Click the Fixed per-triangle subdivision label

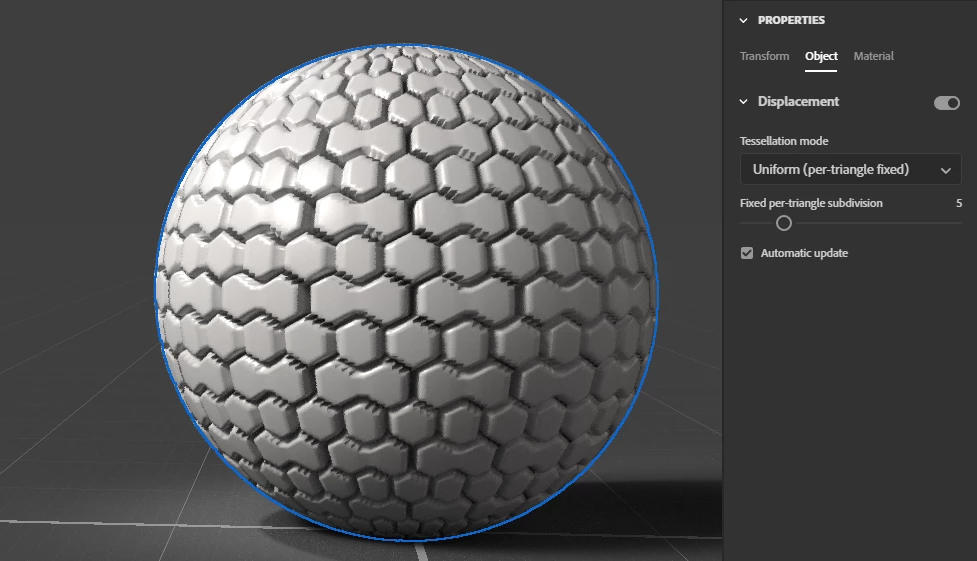811,203
